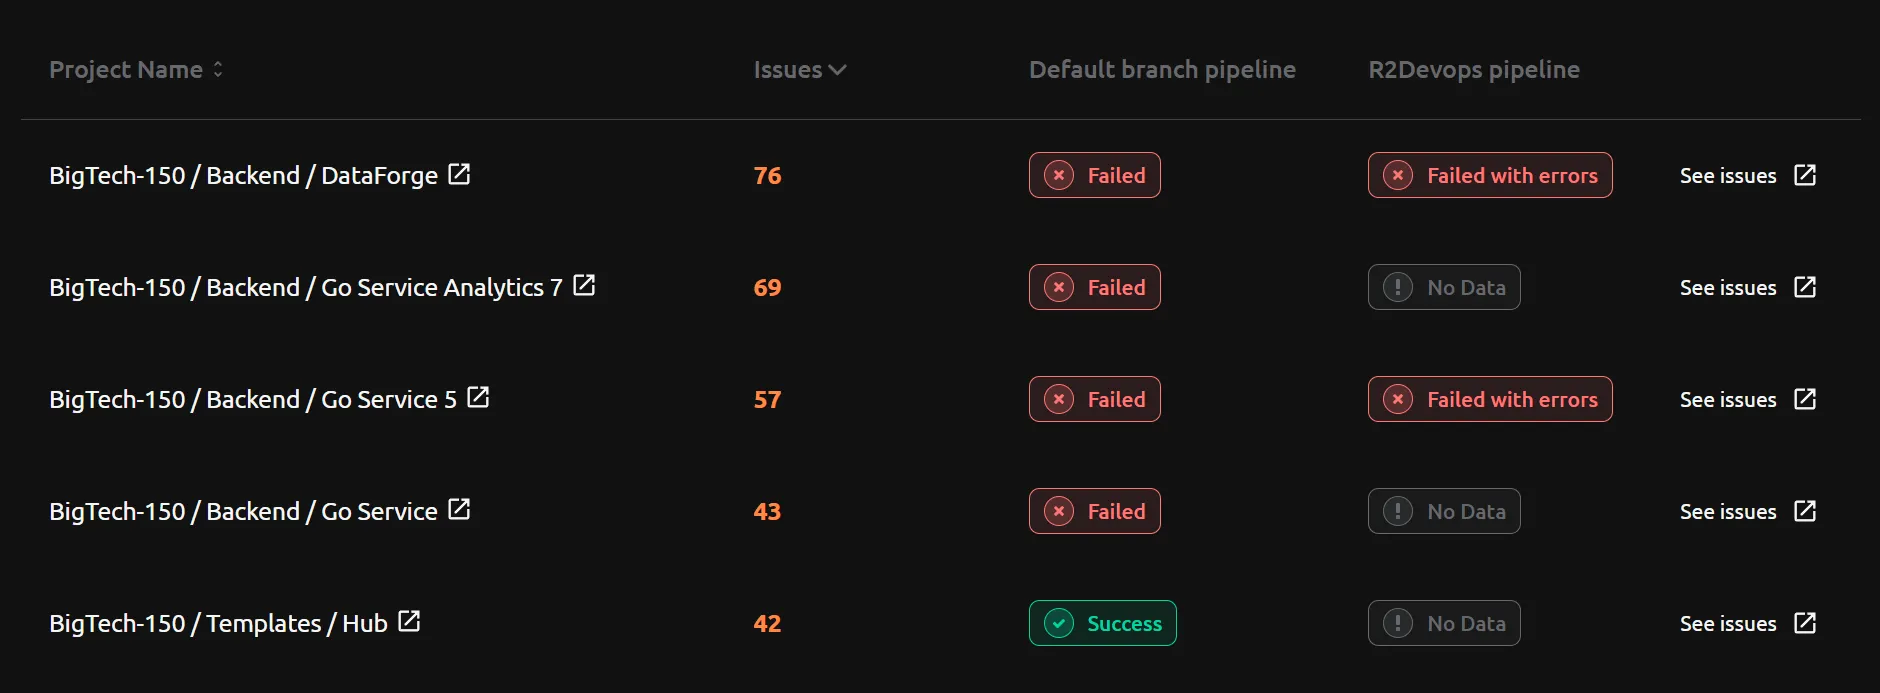
Task: Click the R2Devops pipeline column header
Action: point(1474,69)
